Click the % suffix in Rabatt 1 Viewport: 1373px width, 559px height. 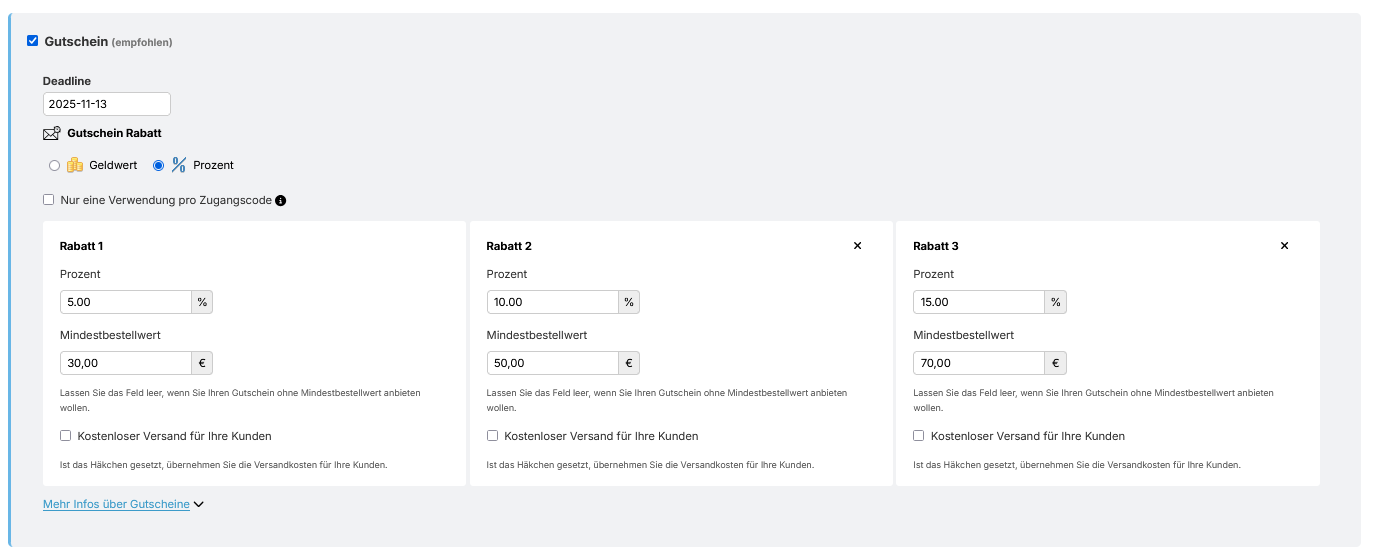pyautogui.click(x=202, y=302)
